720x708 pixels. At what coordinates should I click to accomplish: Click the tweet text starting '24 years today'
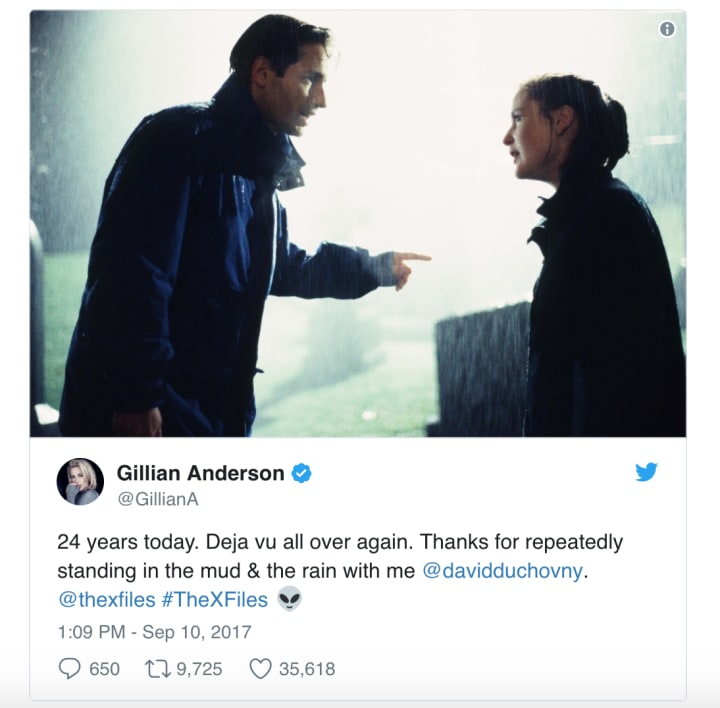click(340, 571)
